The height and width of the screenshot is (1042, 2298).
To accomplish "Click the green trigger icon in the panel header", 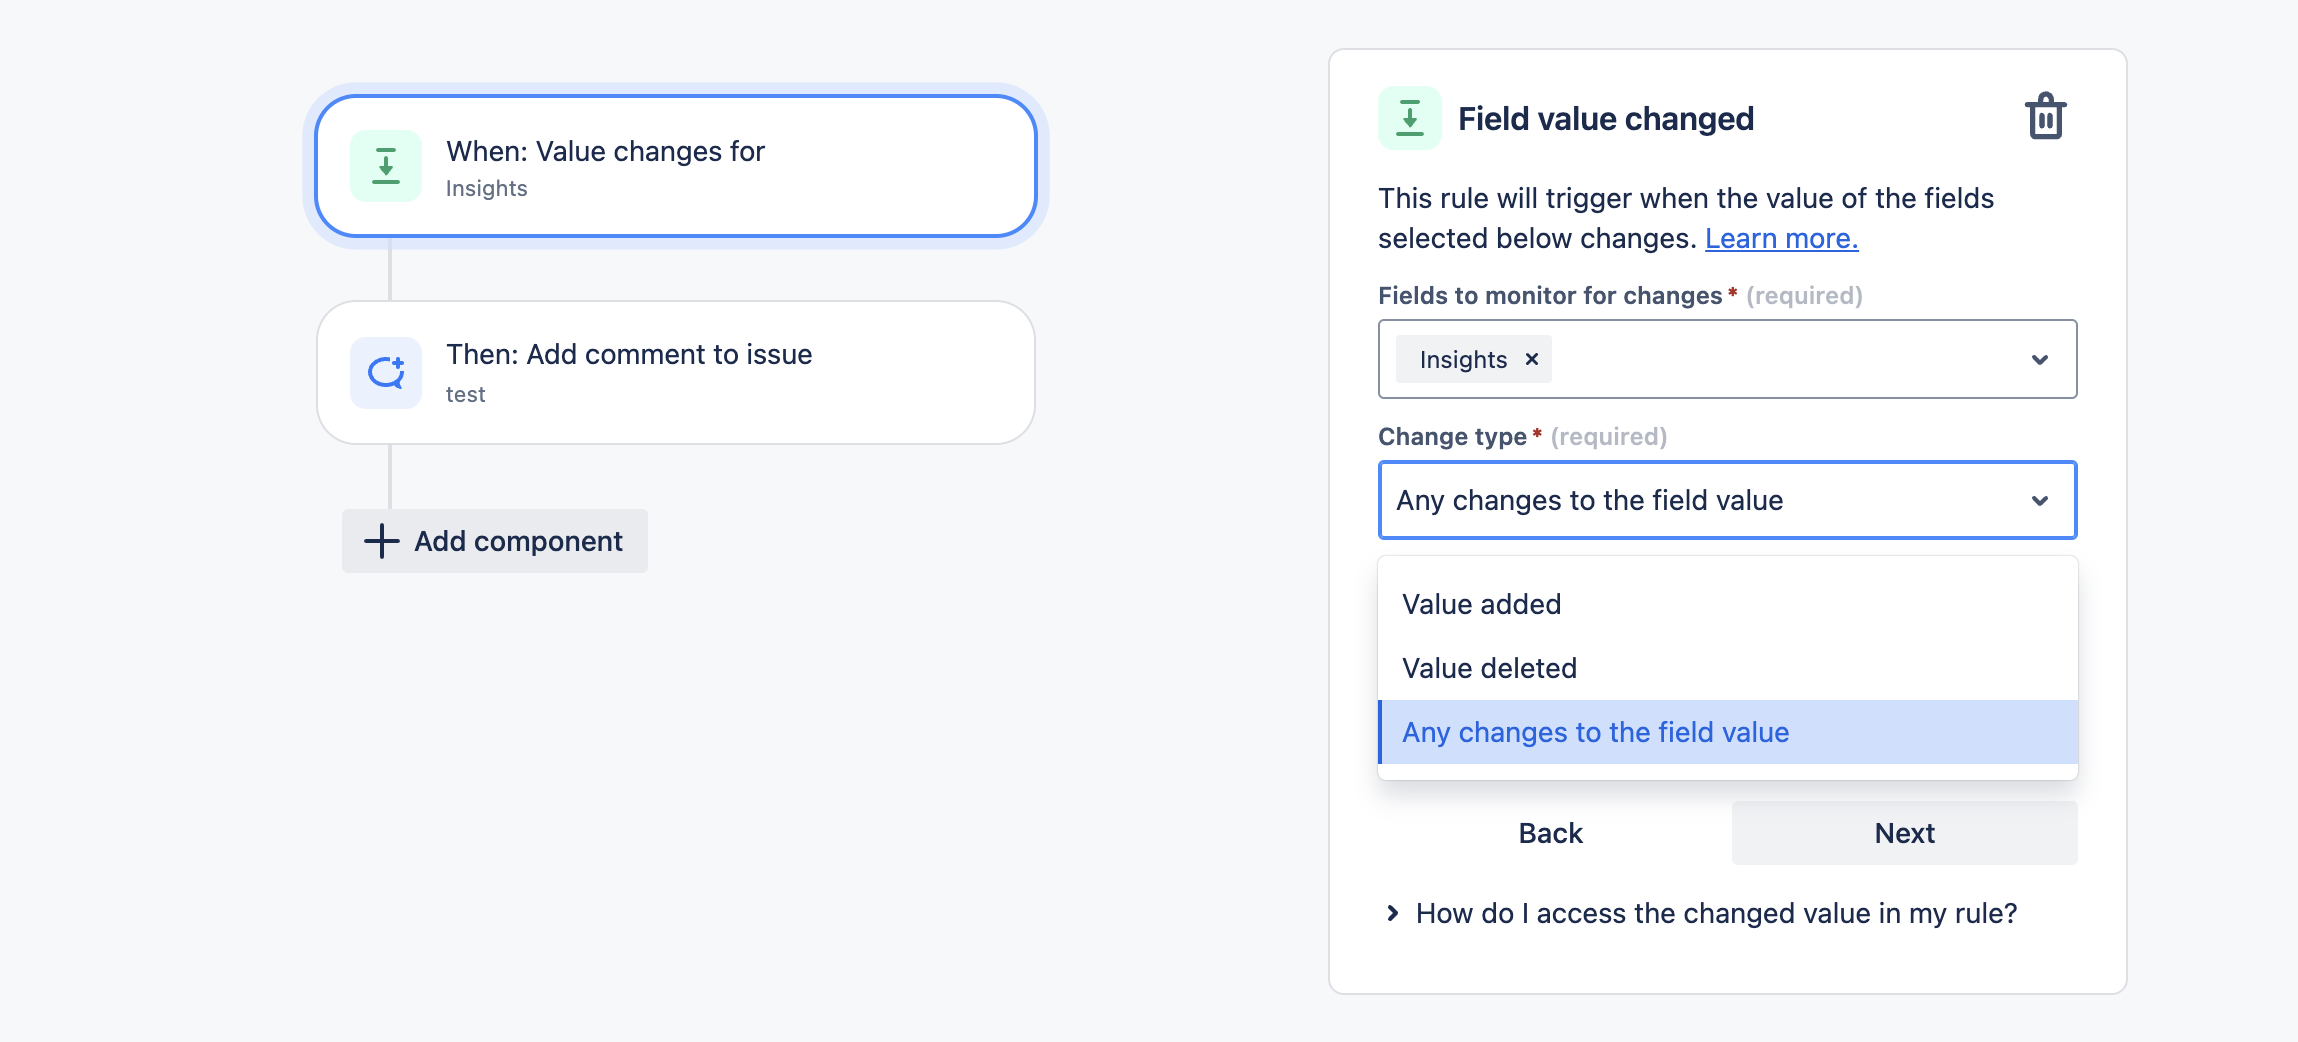I will tap(1411, 117).
